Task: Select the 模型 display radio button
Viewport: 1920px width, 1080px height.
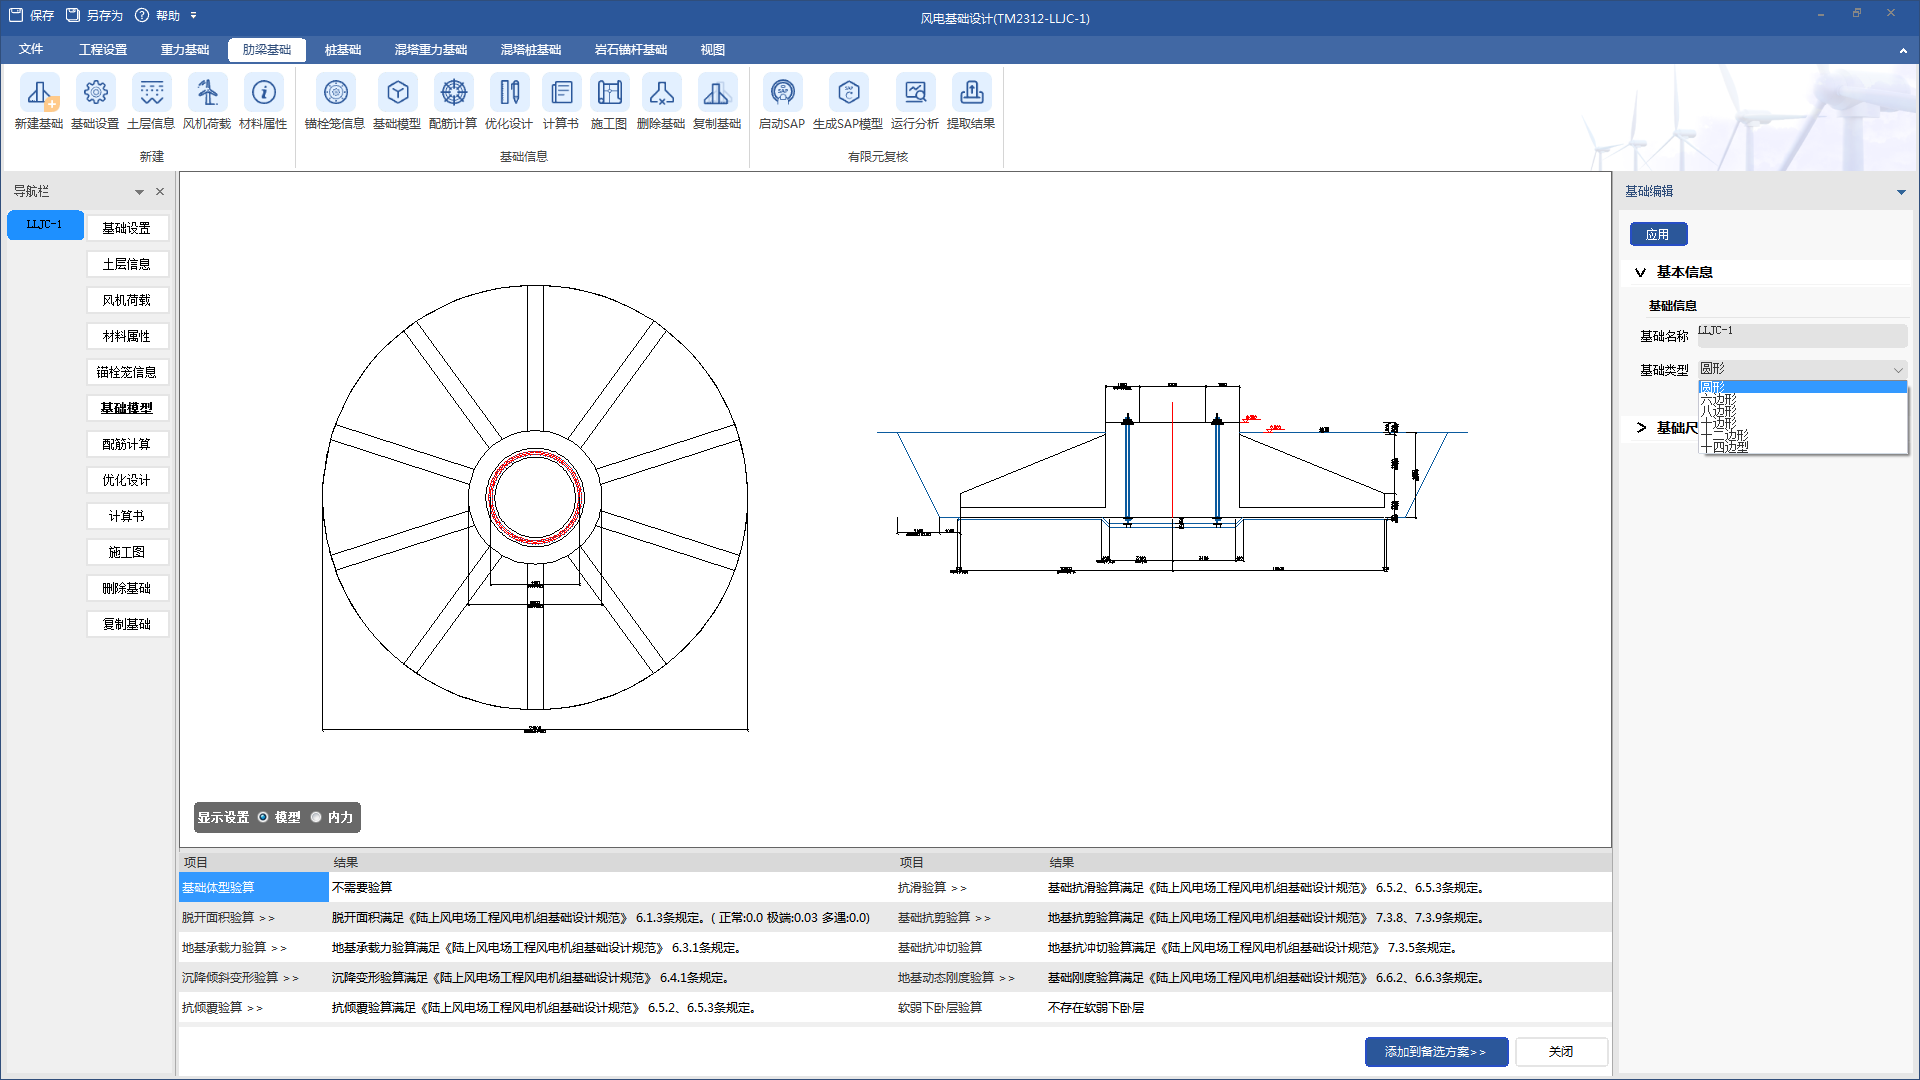Action: point(264,817)
